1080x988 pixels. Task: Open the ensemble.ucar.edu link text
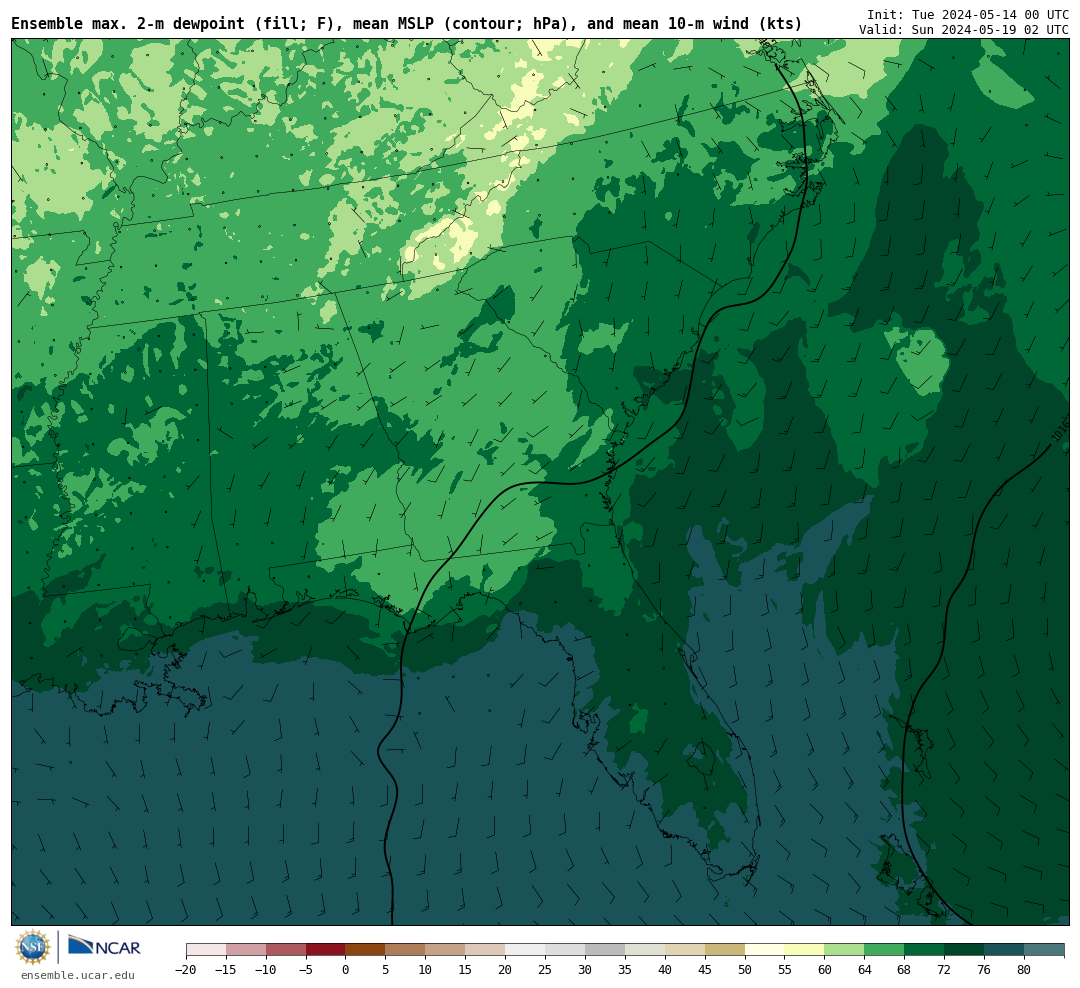tap(78, 976)
